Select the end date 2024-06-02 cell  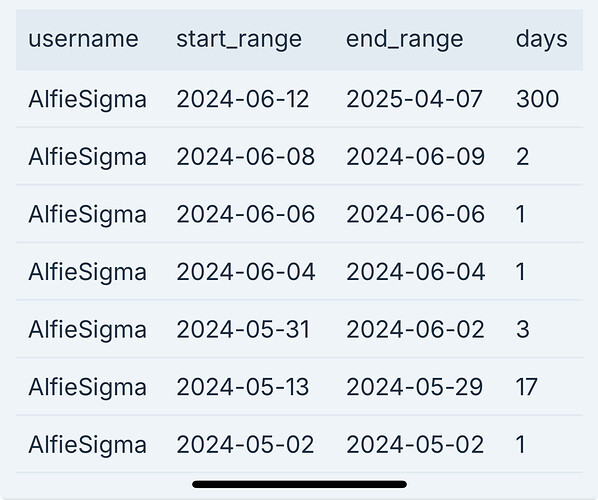click(415, 330)
